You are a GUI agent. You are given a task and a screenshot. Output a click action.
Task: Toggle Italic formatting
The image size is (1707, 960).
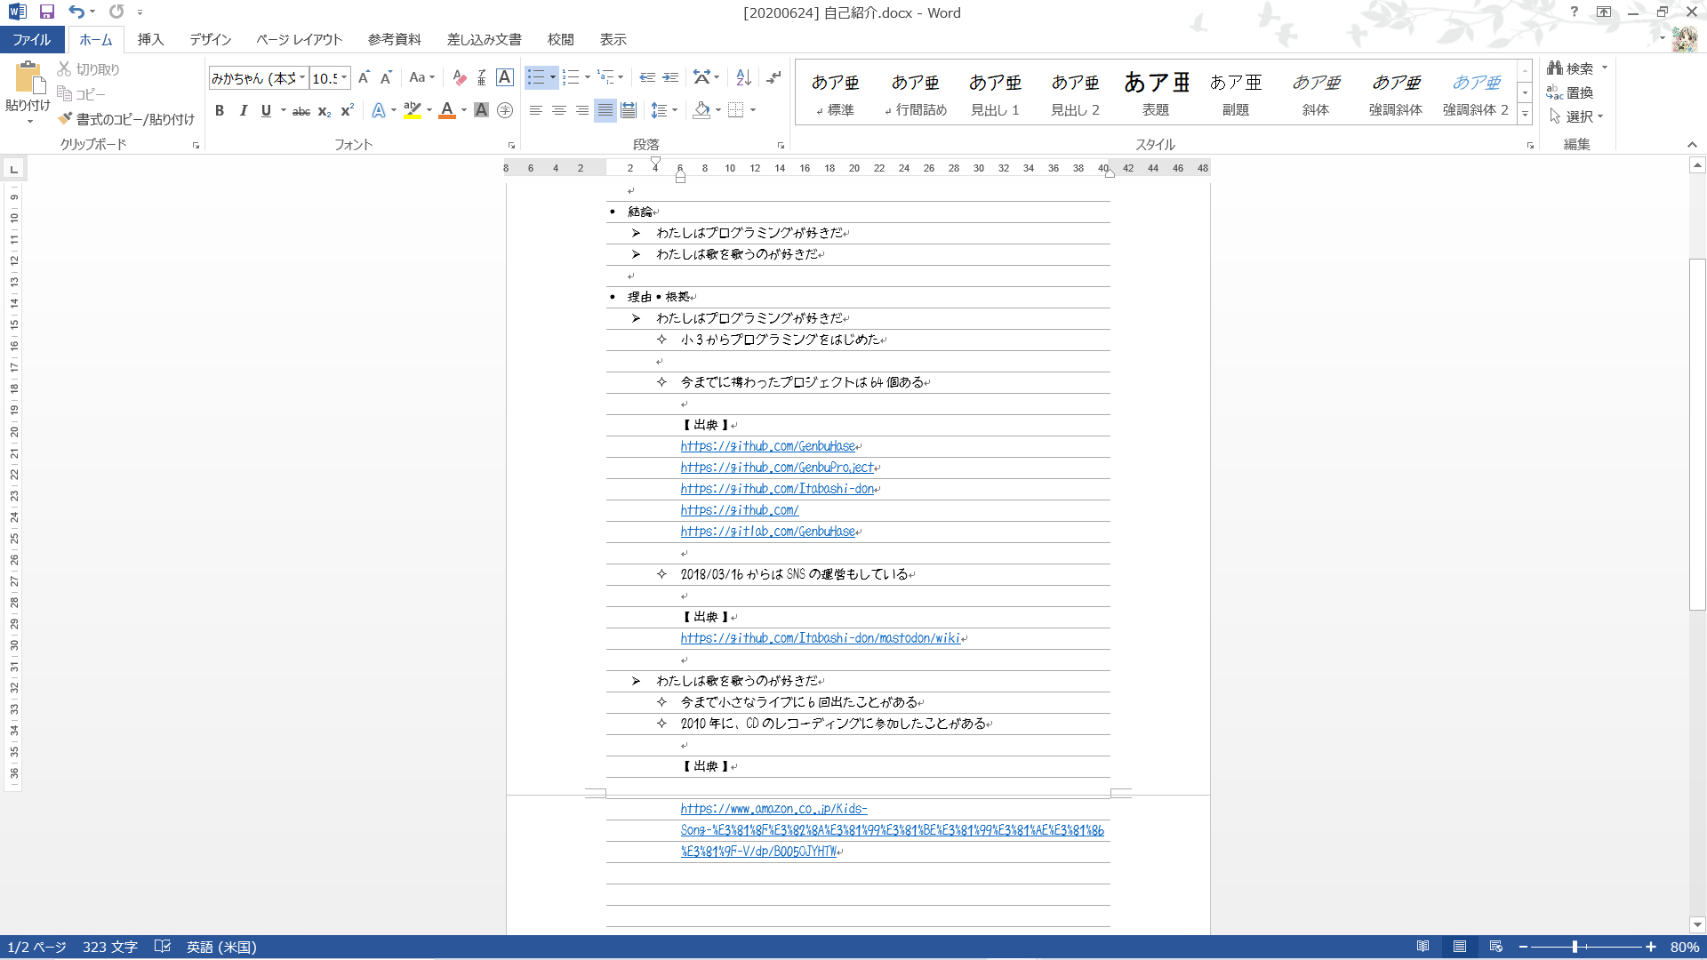(243, 111)
